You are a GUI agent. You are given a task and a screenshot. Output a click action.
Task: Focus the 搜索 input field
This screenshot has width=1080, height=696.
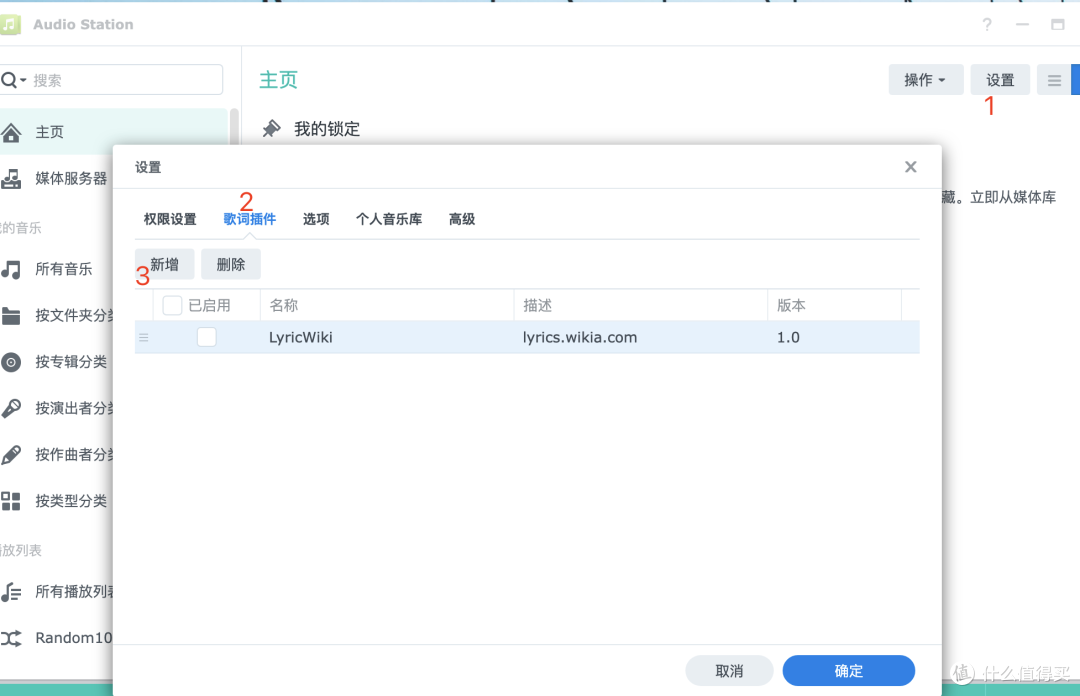click(x=112, y=80)
